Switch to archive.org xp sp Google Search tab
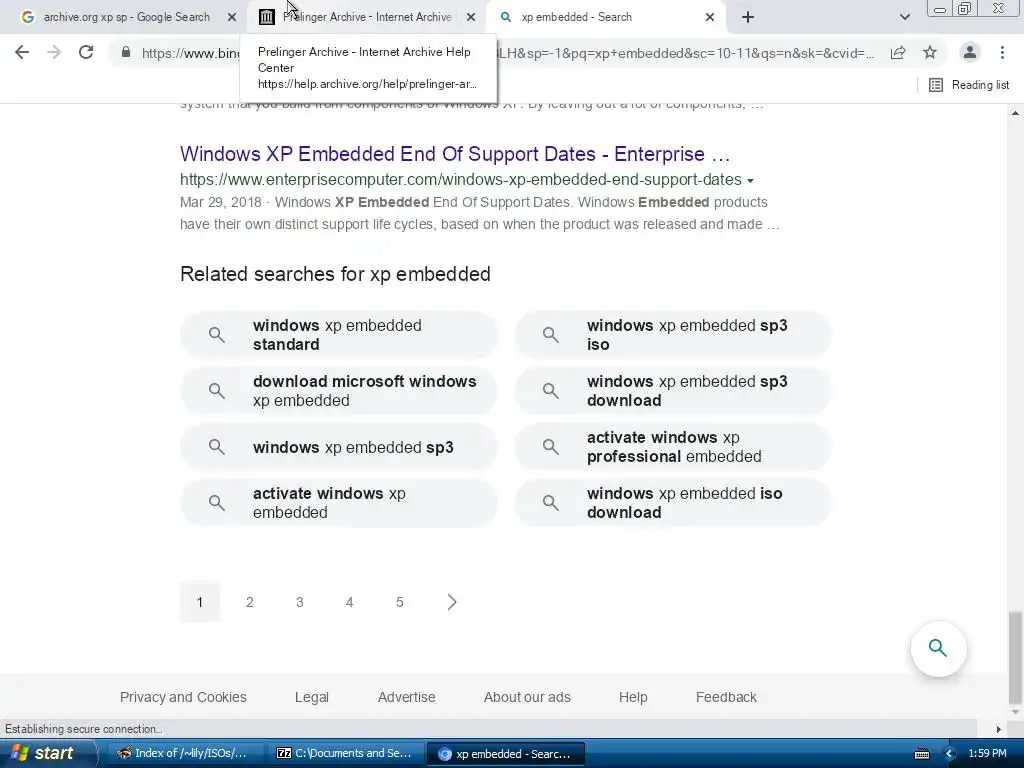The image size is (1024, 768). (x=126, y=17)
